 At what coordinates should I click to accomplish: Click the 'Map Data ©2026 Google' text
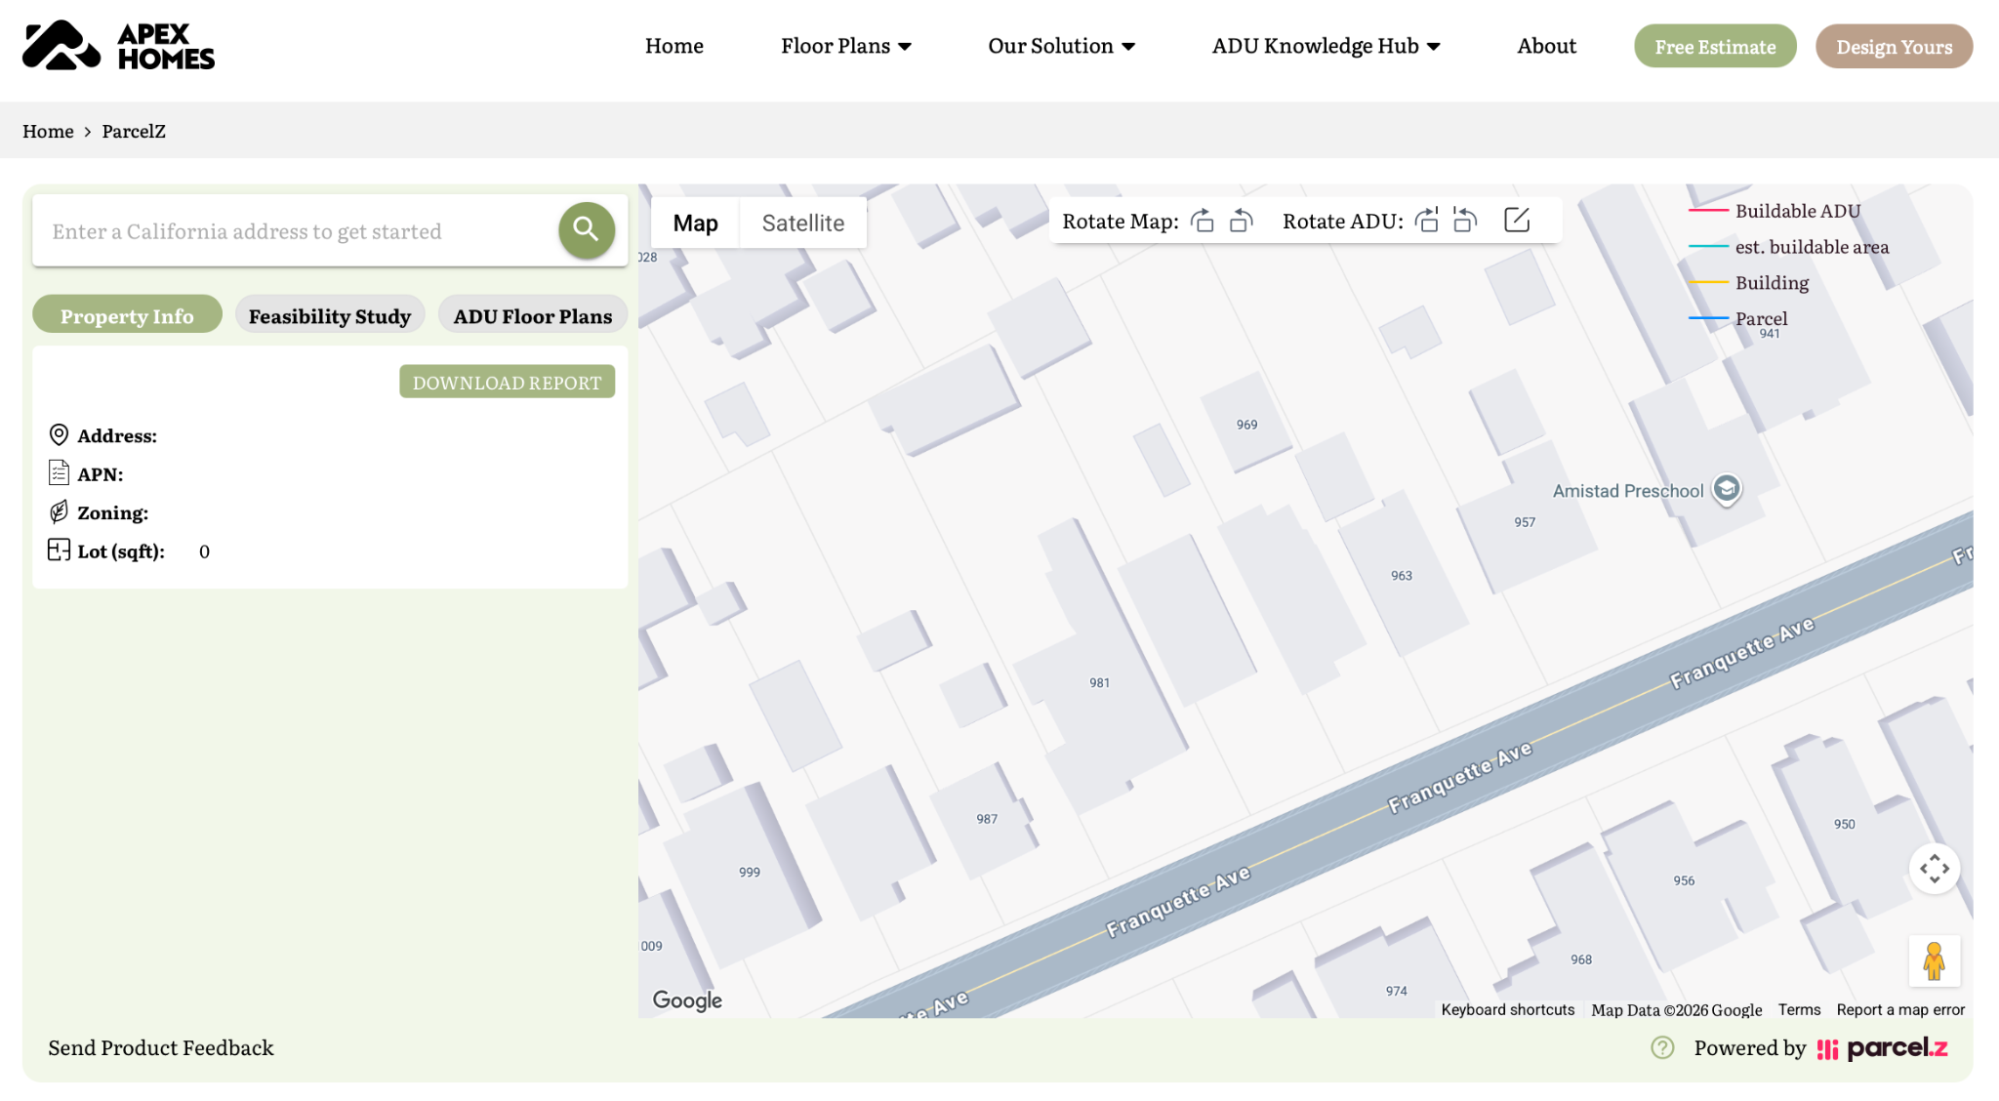1676,1009
